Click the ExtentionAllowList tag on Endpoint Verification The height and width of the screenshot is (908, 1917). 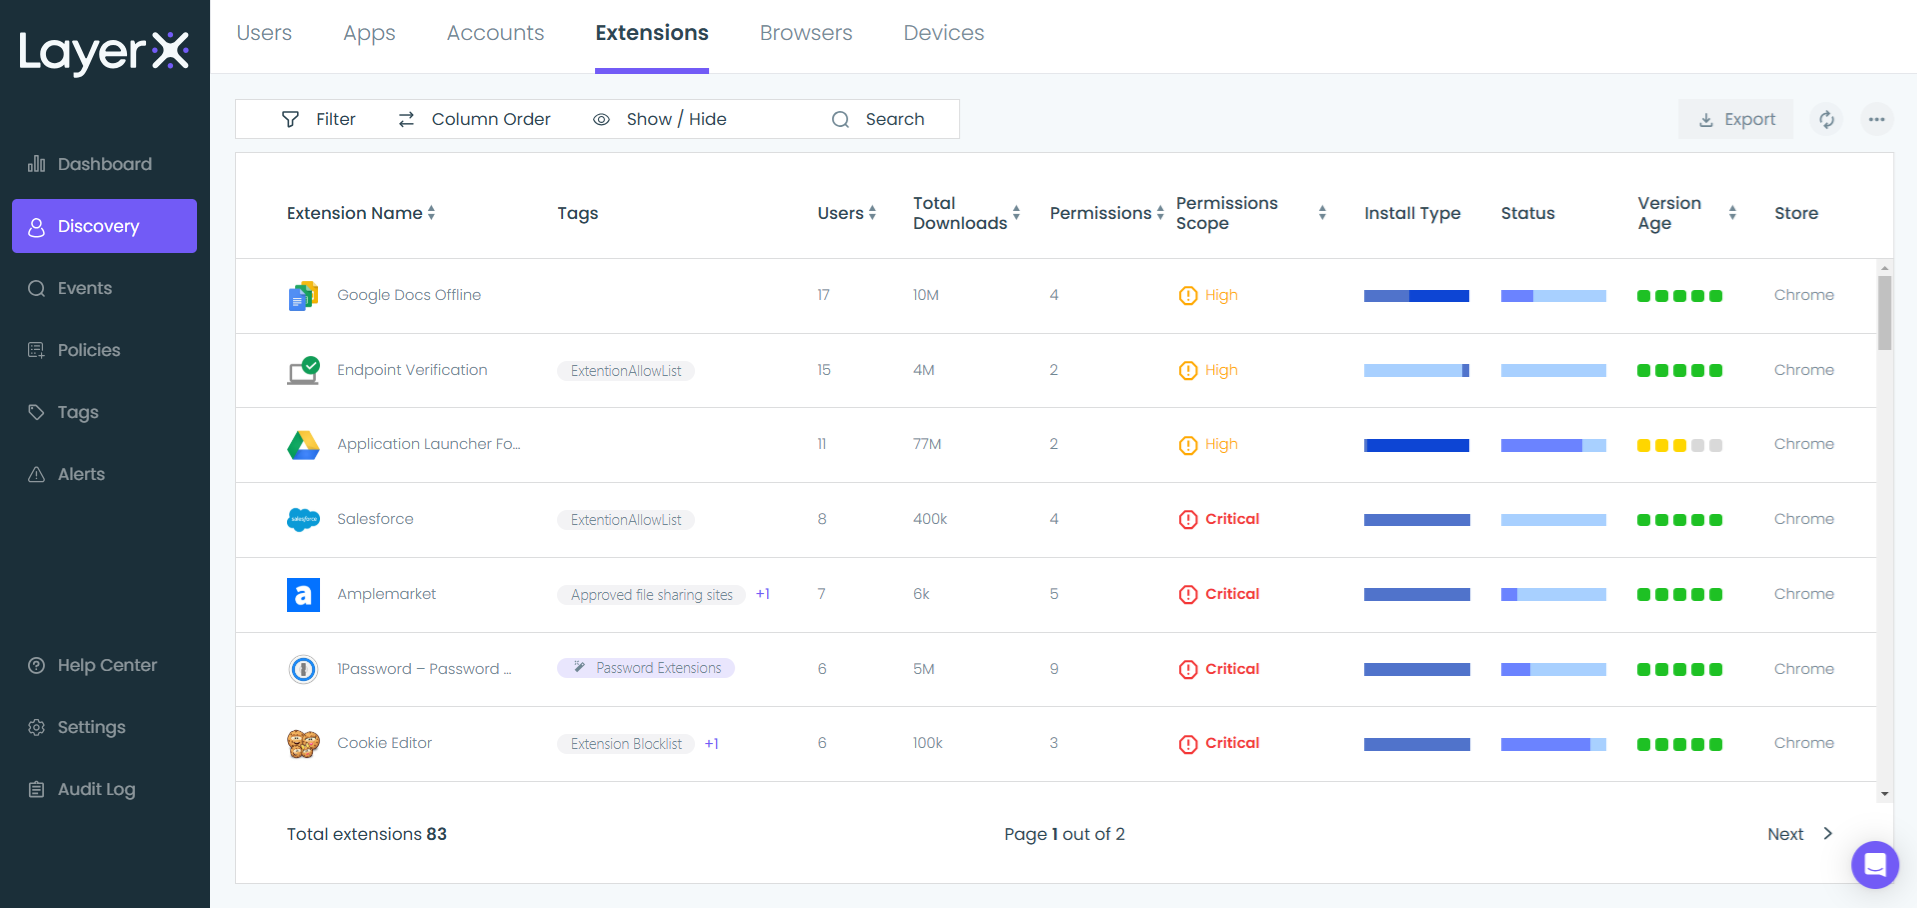tap(626, 371)
